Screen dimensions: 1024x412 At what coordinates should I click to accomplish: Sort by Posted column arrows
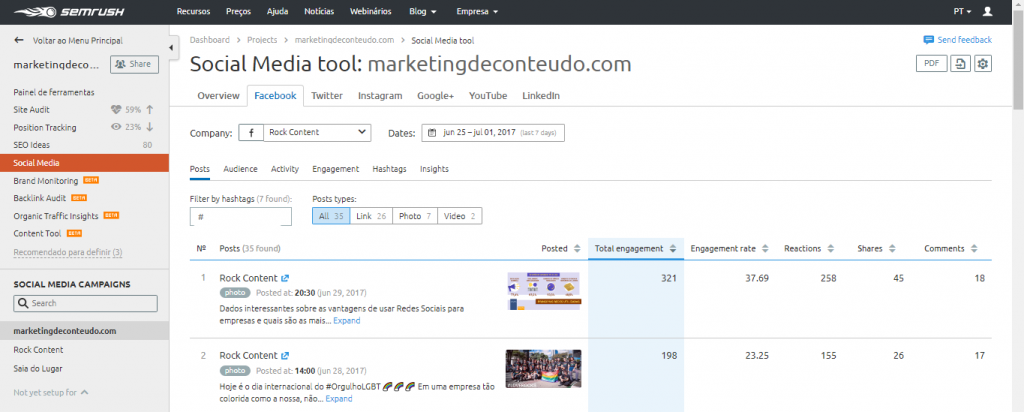577,249
